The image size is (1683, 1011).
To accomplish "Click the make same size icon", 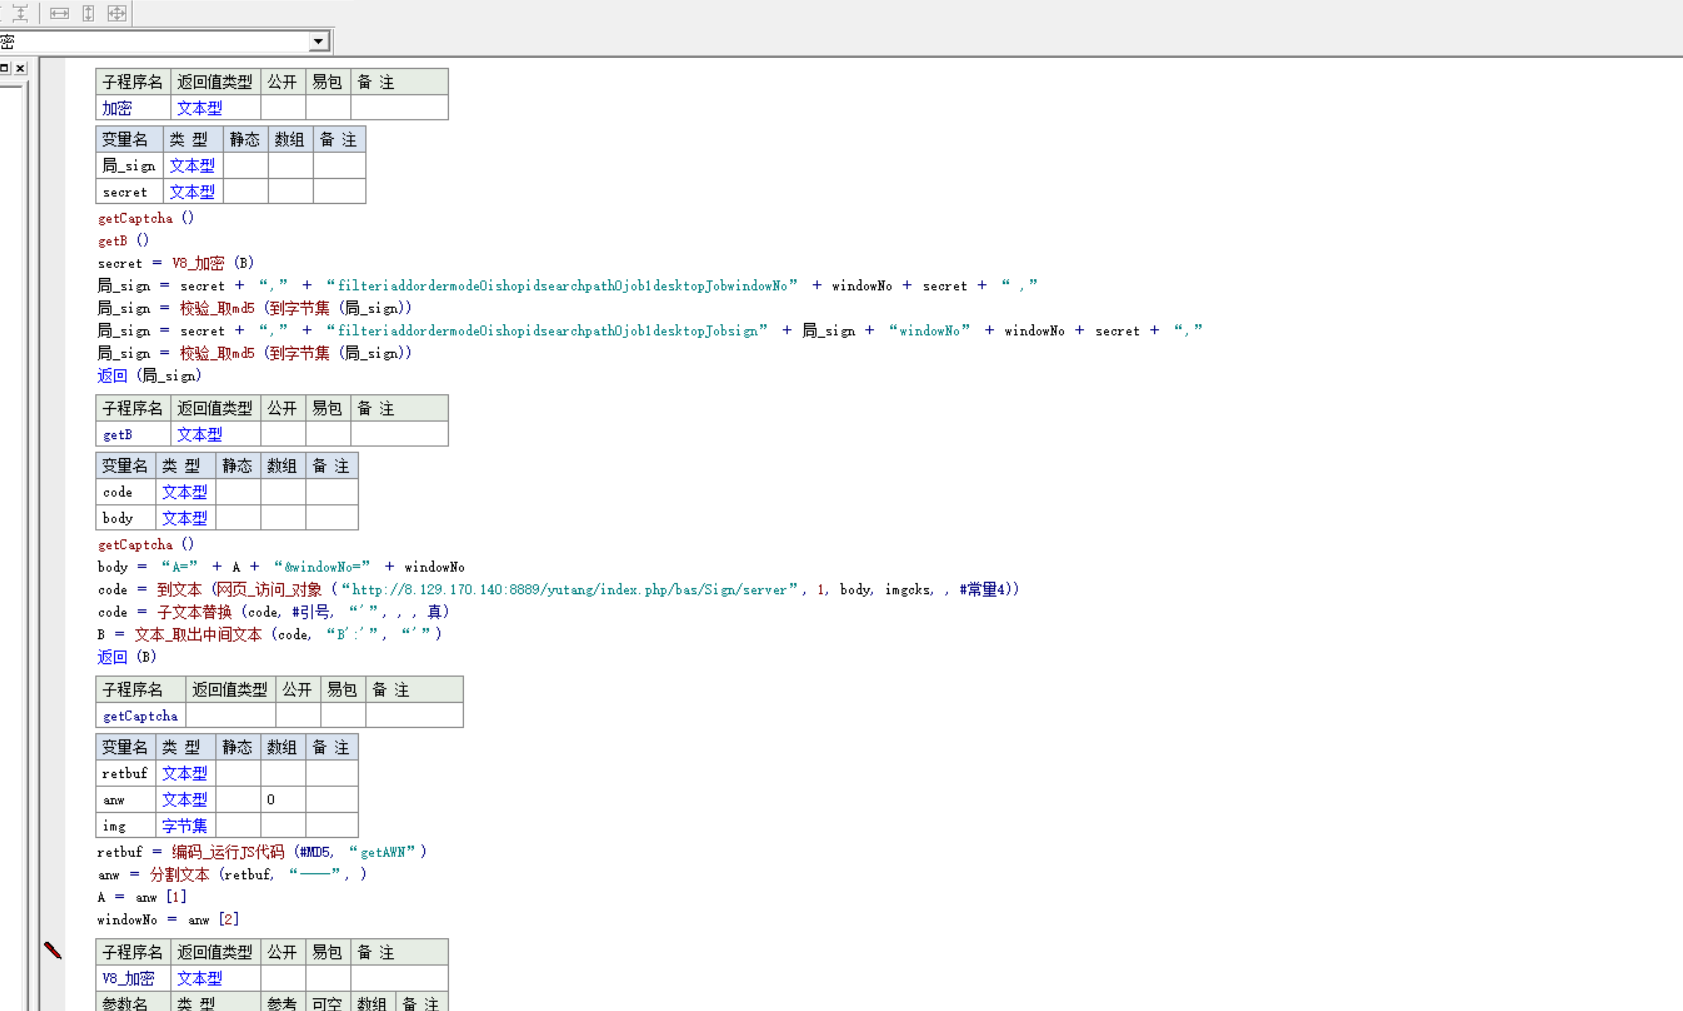I will click(x=117, y=13).
